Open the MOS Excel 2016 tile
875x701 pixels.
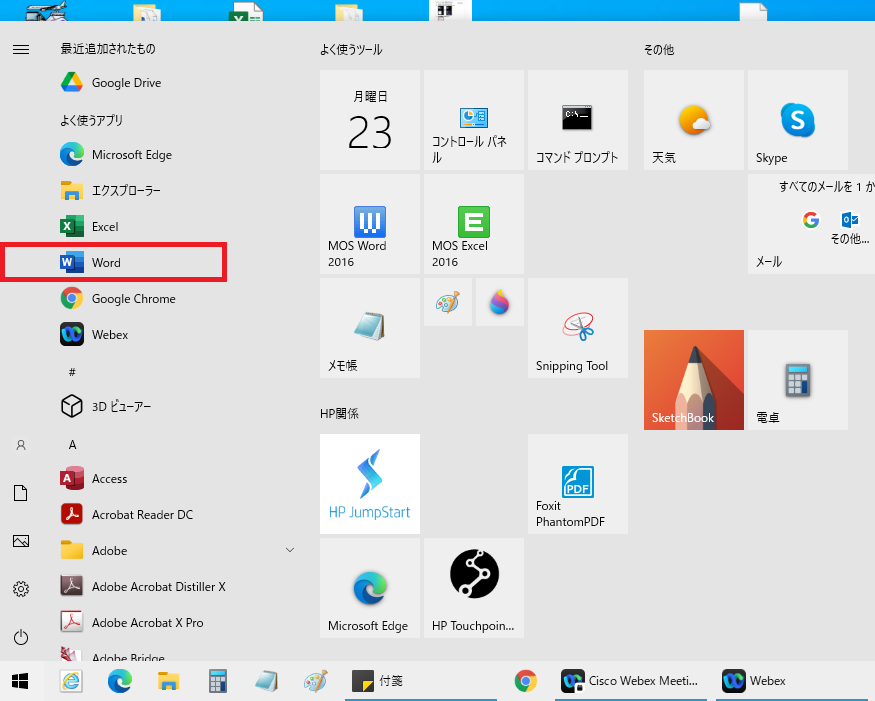coord(474,224)
